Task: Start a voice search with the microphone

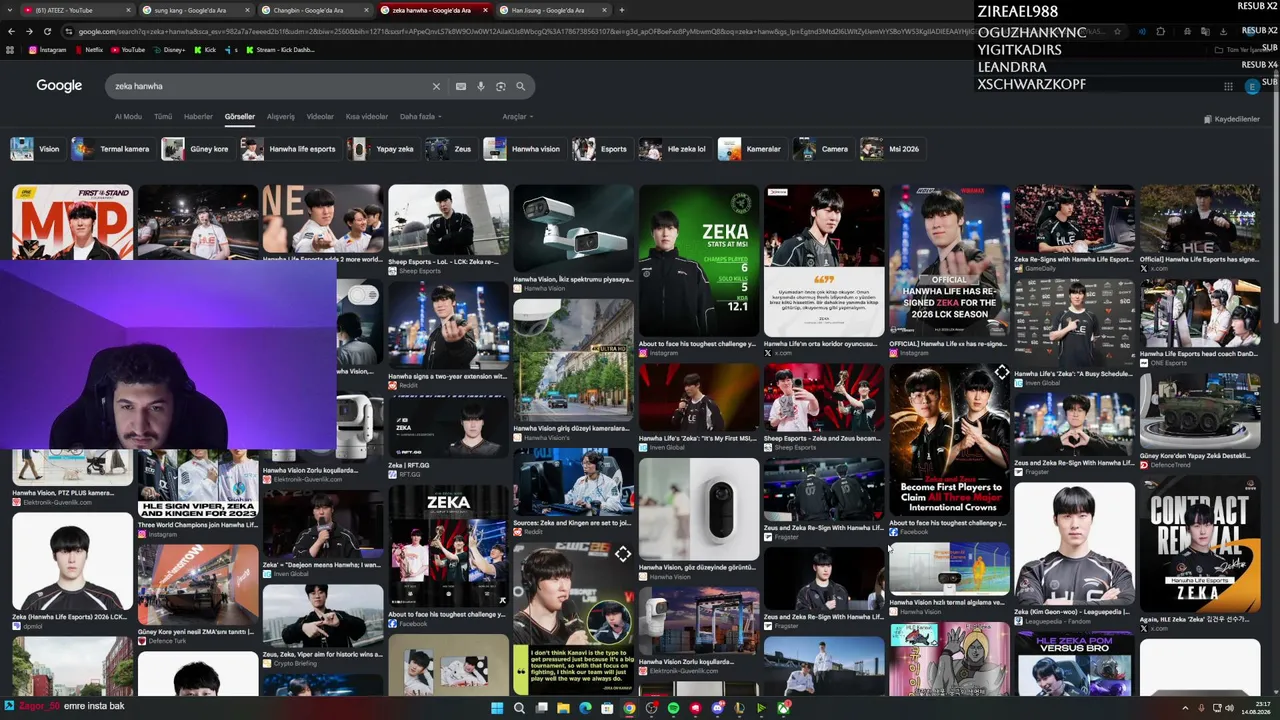Action: tap(481, 87)
